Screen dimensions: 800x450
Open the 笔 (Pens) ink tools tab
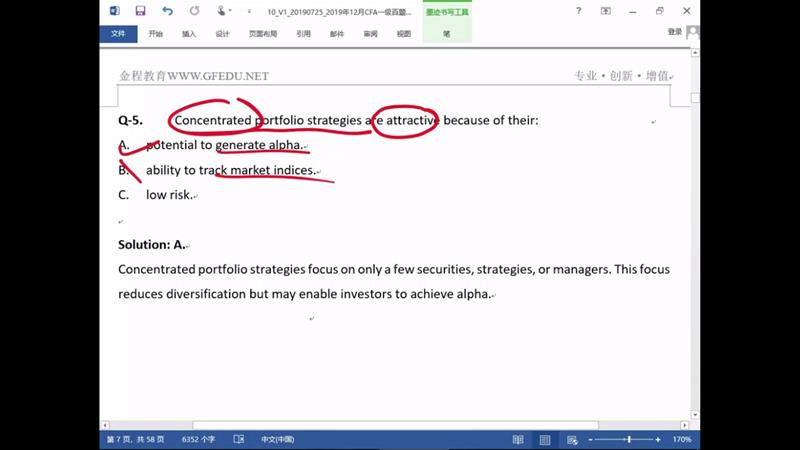point(446,34)
